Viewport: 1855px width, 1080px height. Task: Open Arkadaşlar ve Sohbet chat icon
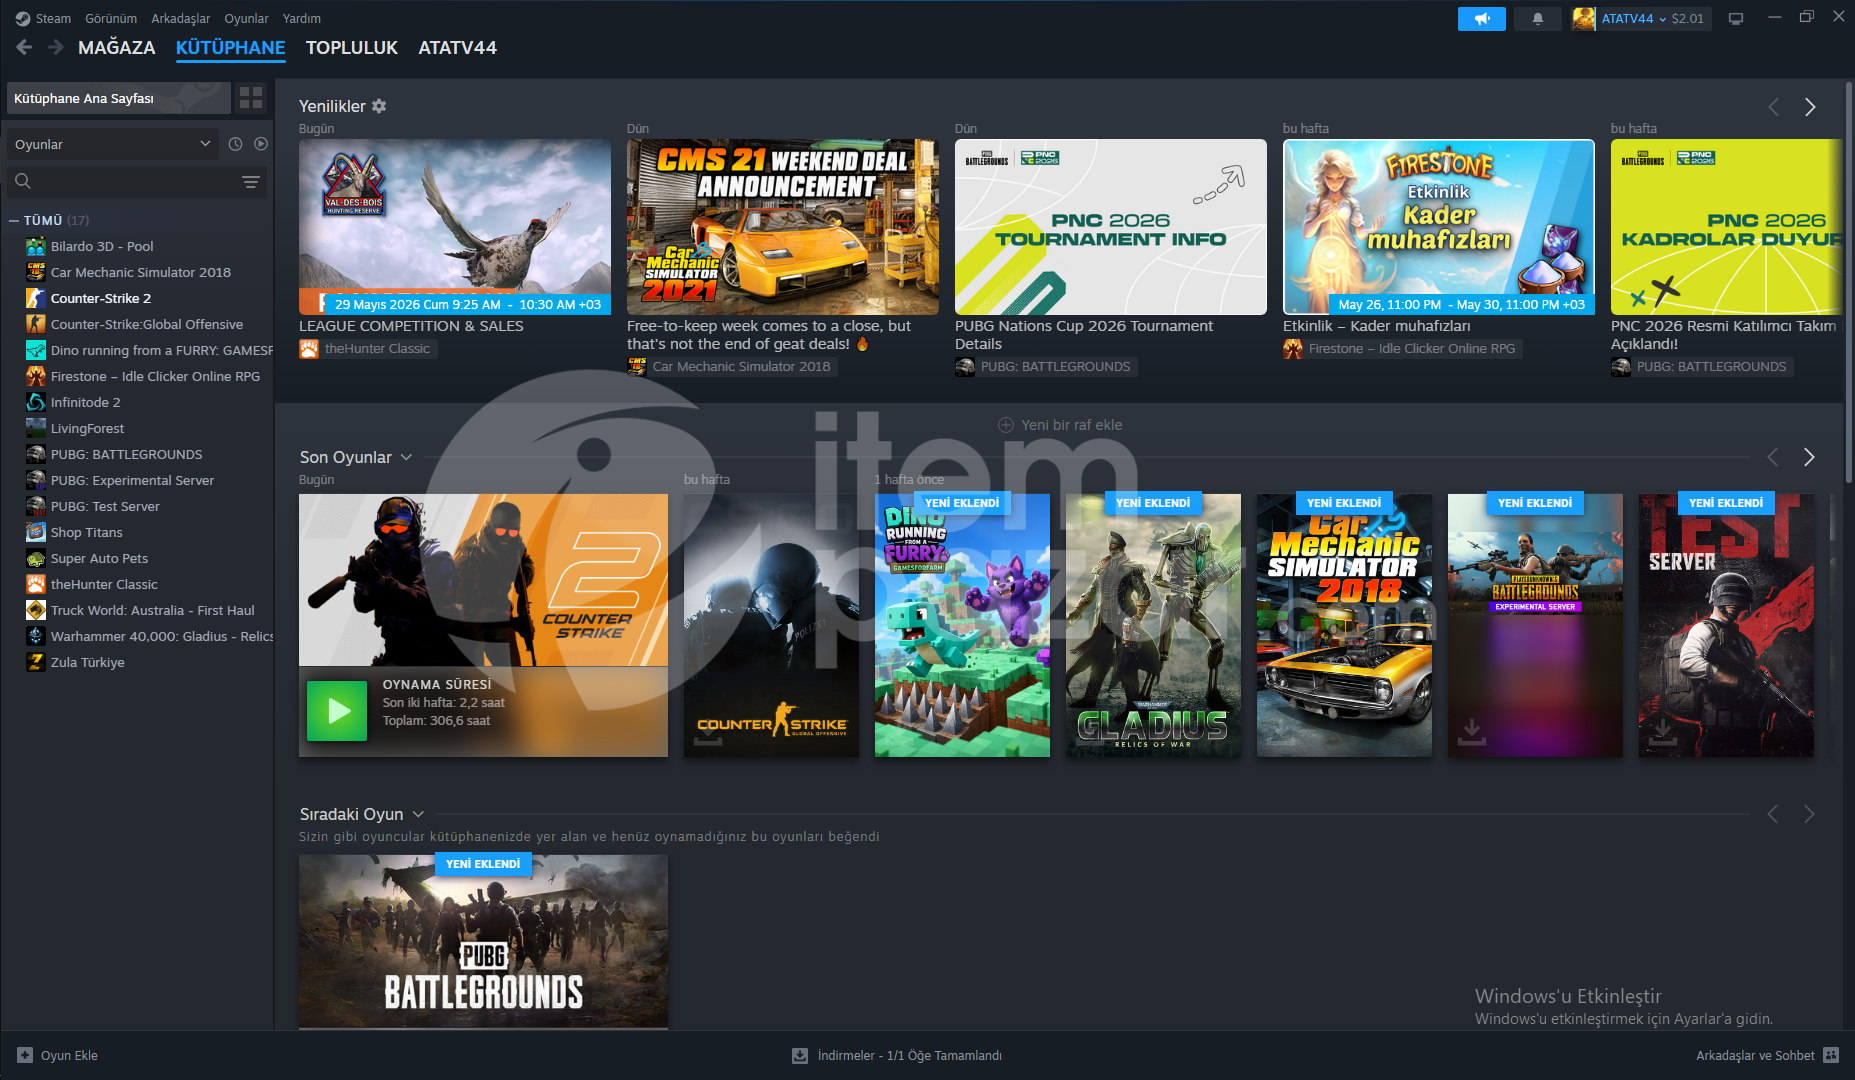(x=1831, y=1055)
